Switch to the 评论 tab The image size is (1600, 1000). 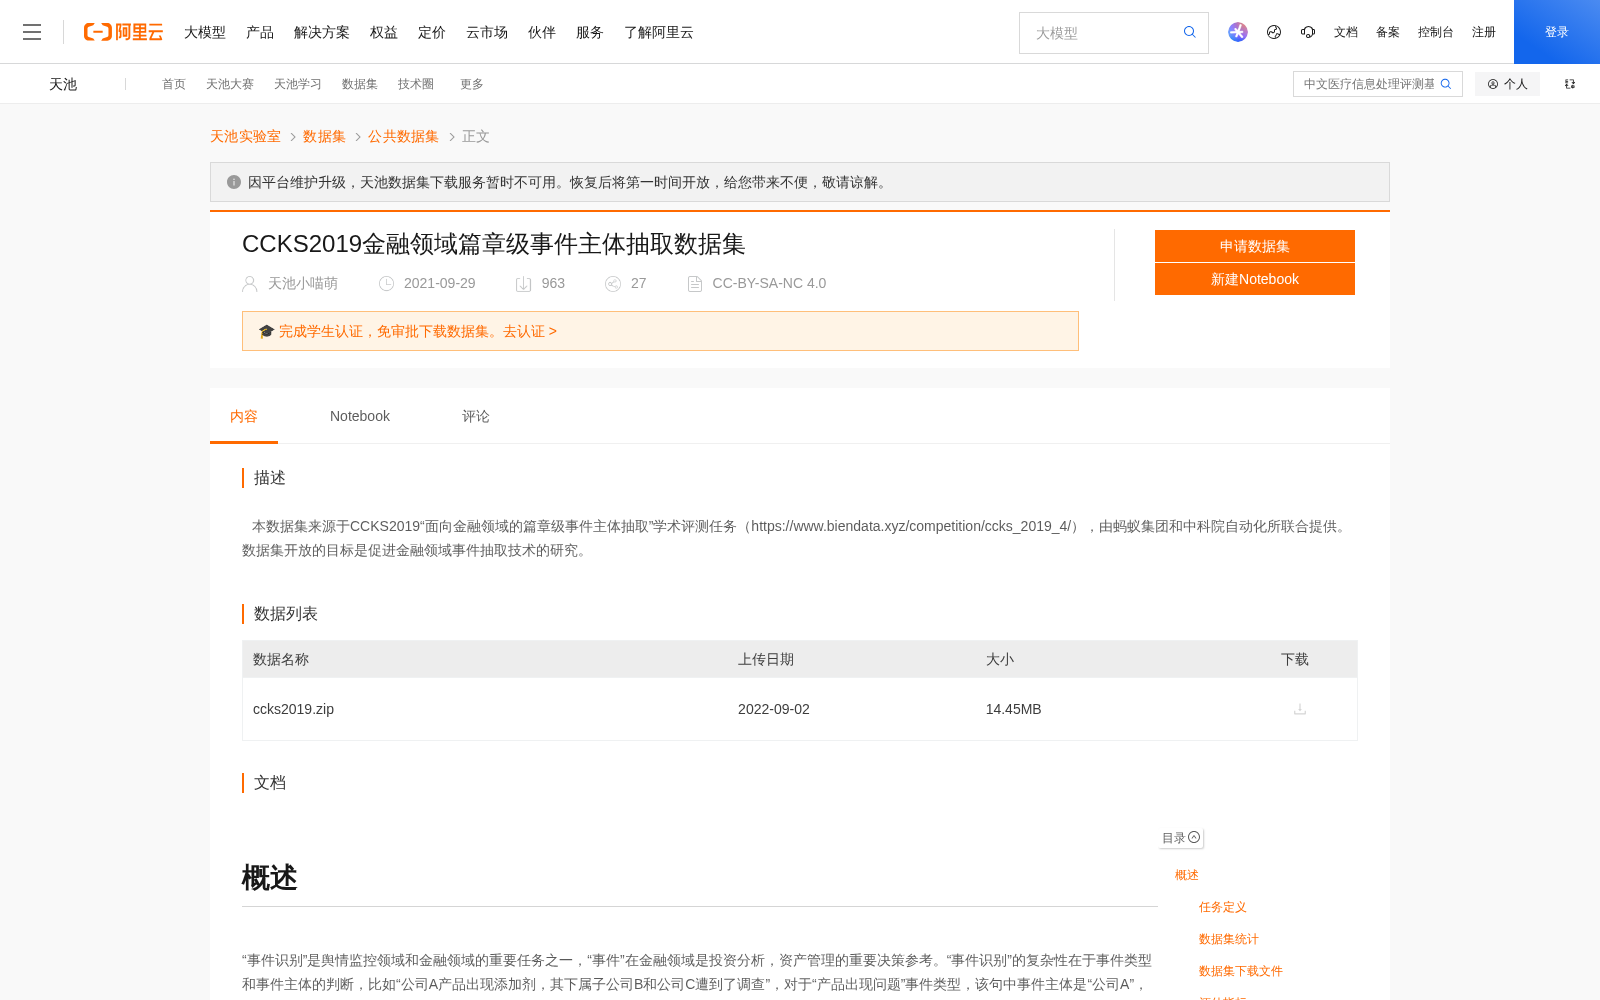[x=476, y=416]
